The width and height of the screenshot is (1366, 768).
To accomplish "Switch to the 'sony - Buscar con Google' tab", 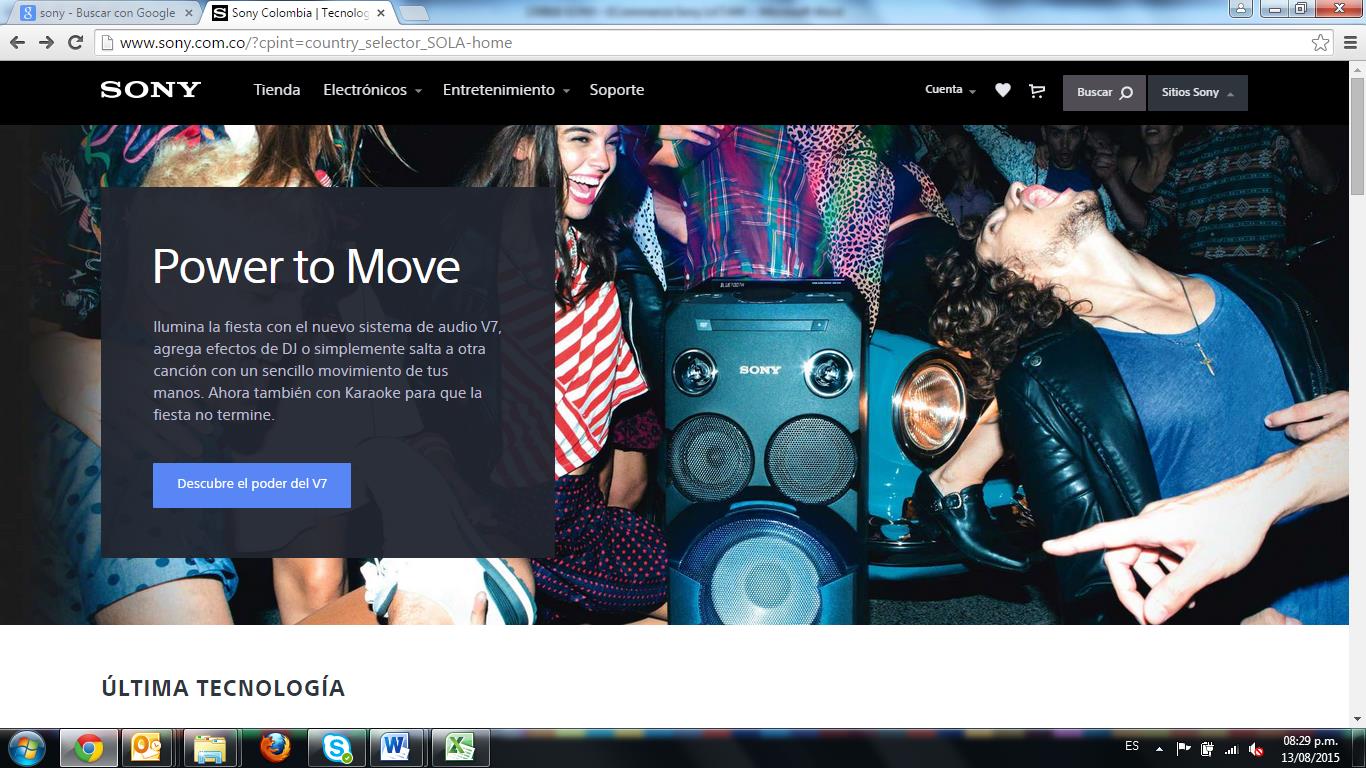I will [105, 13].
